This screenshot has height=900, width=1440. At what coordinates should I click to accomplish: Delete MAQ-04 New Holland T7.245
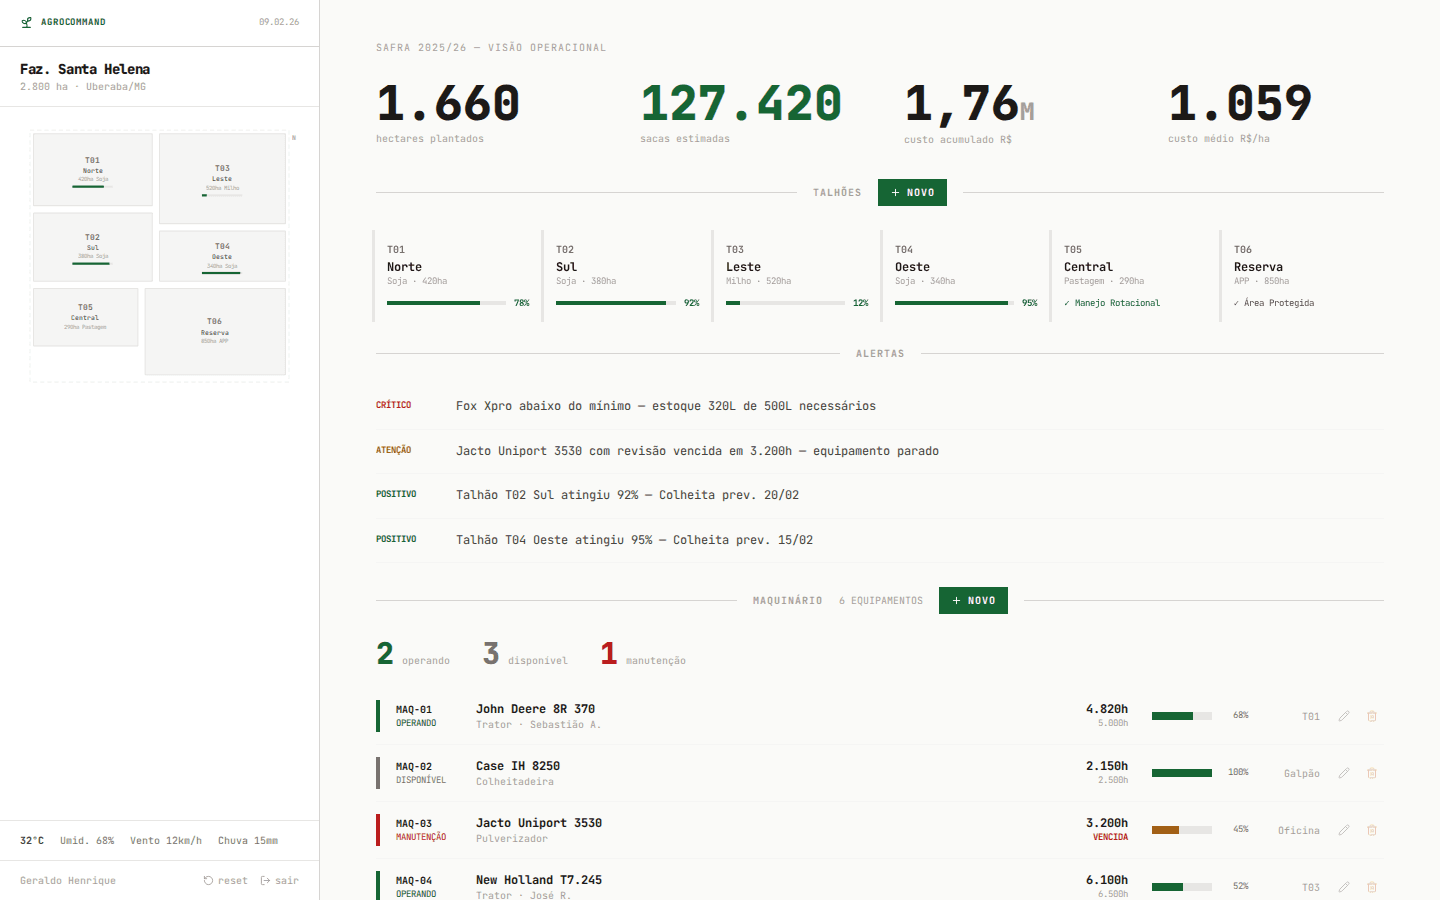(1371, 886)
